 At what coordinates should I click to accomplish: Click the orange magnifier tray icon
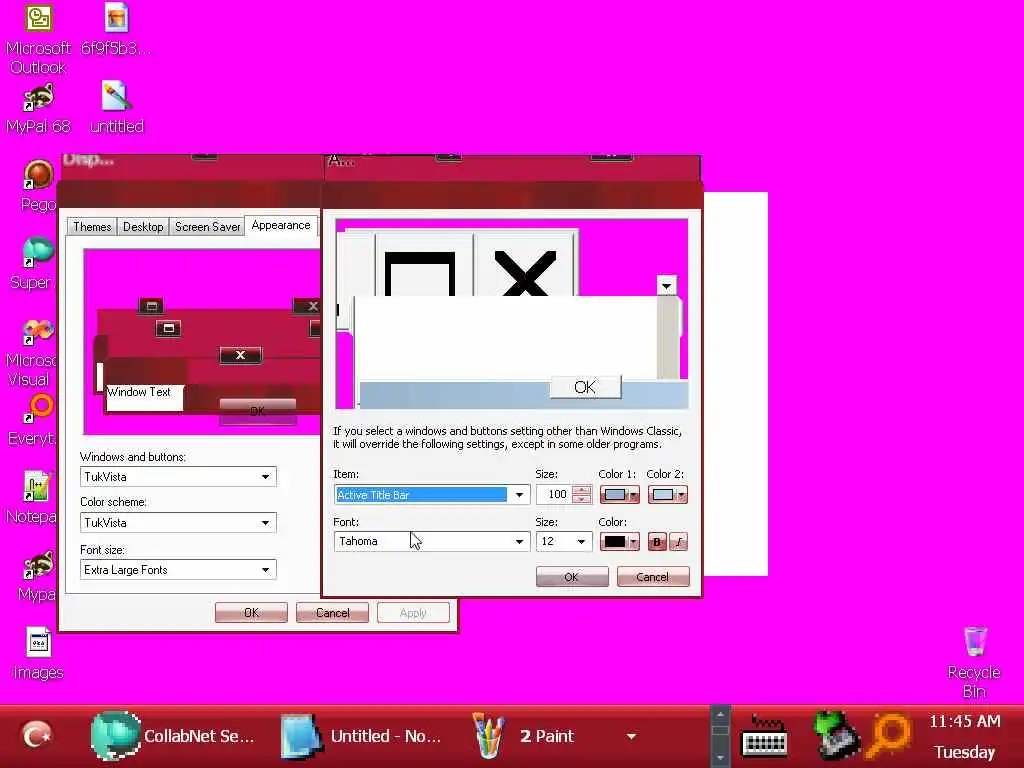889,737
